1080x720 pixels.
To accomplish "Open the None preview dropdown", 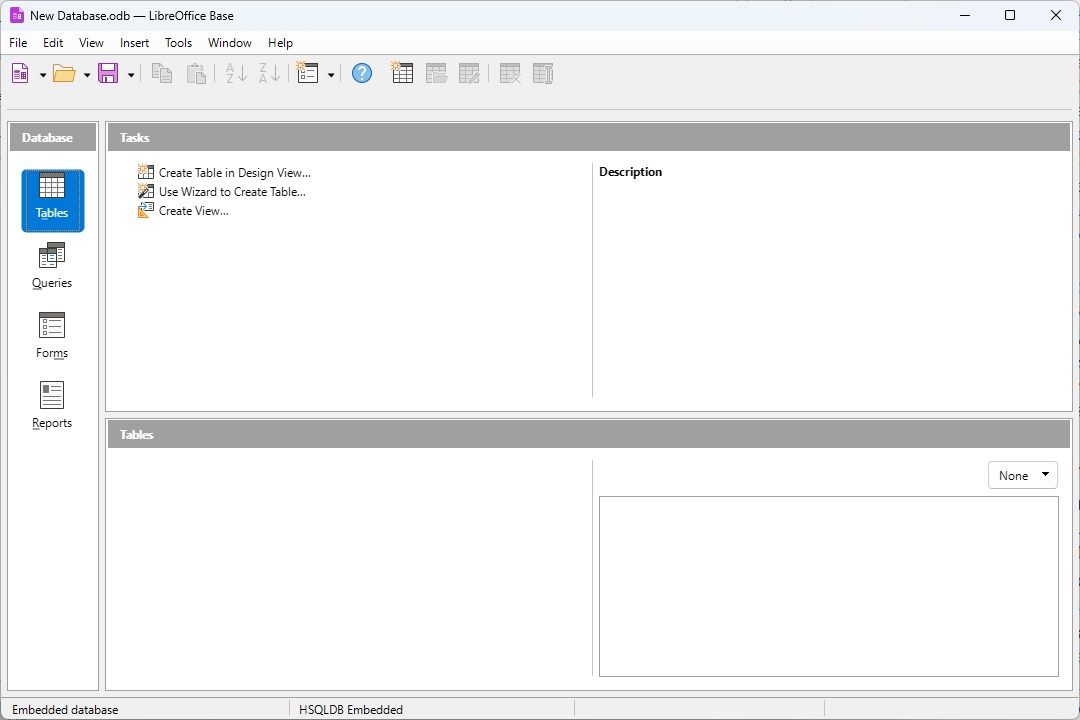I will point(1023,475).
